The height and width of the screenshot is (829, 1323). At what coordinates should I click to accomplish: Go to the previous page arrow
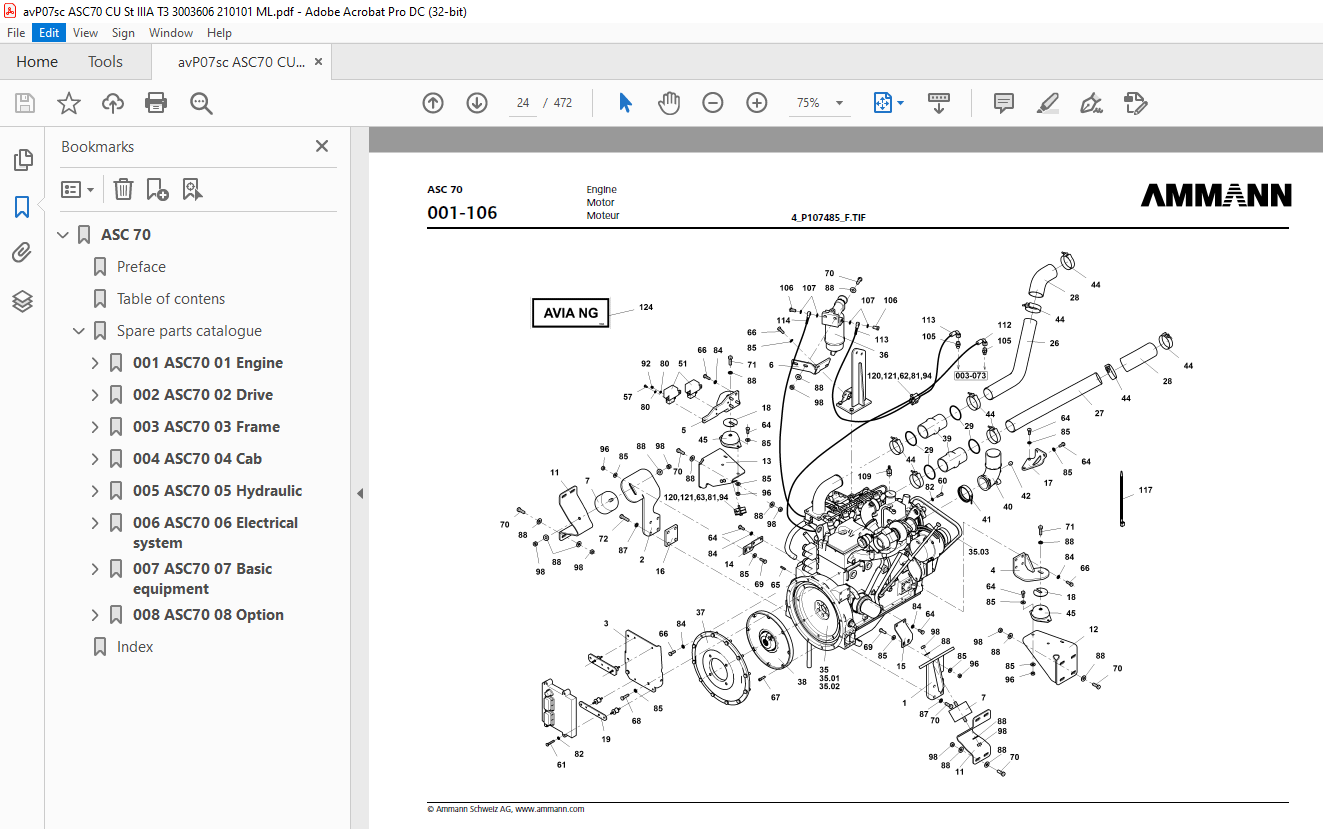pos(433,103)
